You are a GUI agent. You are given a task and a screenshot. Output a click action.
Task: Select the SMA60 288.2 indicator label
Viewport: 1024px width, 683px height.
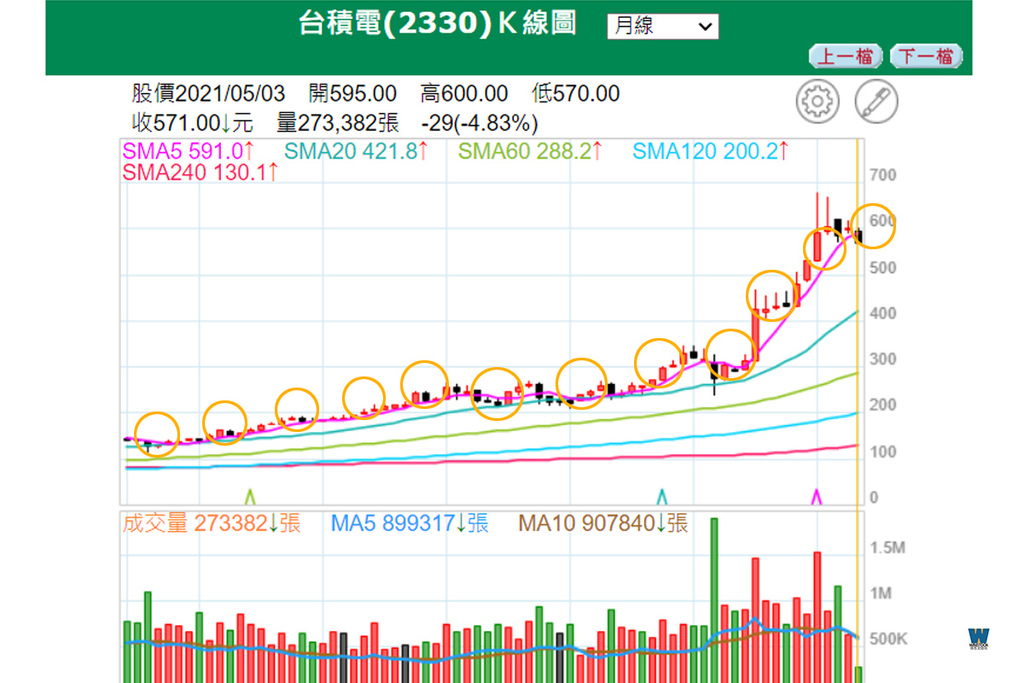530,151
